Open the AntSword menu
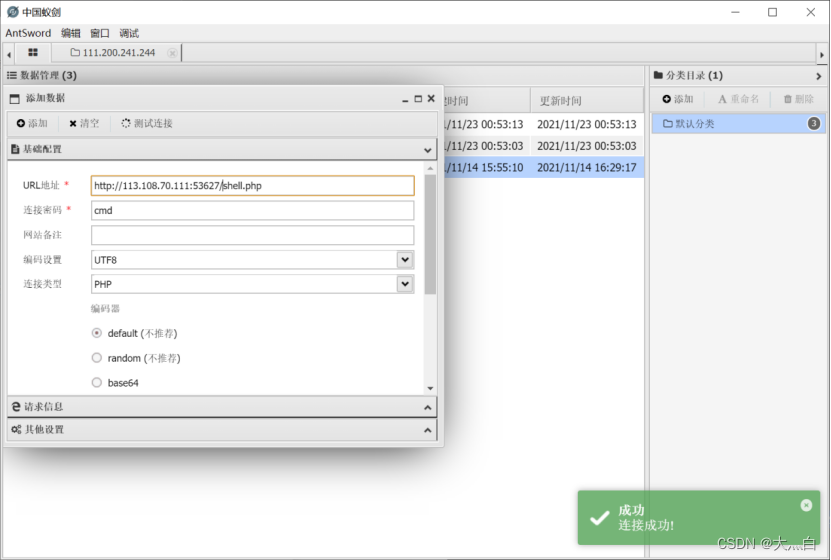831x560 pixels. coord(28,33)
